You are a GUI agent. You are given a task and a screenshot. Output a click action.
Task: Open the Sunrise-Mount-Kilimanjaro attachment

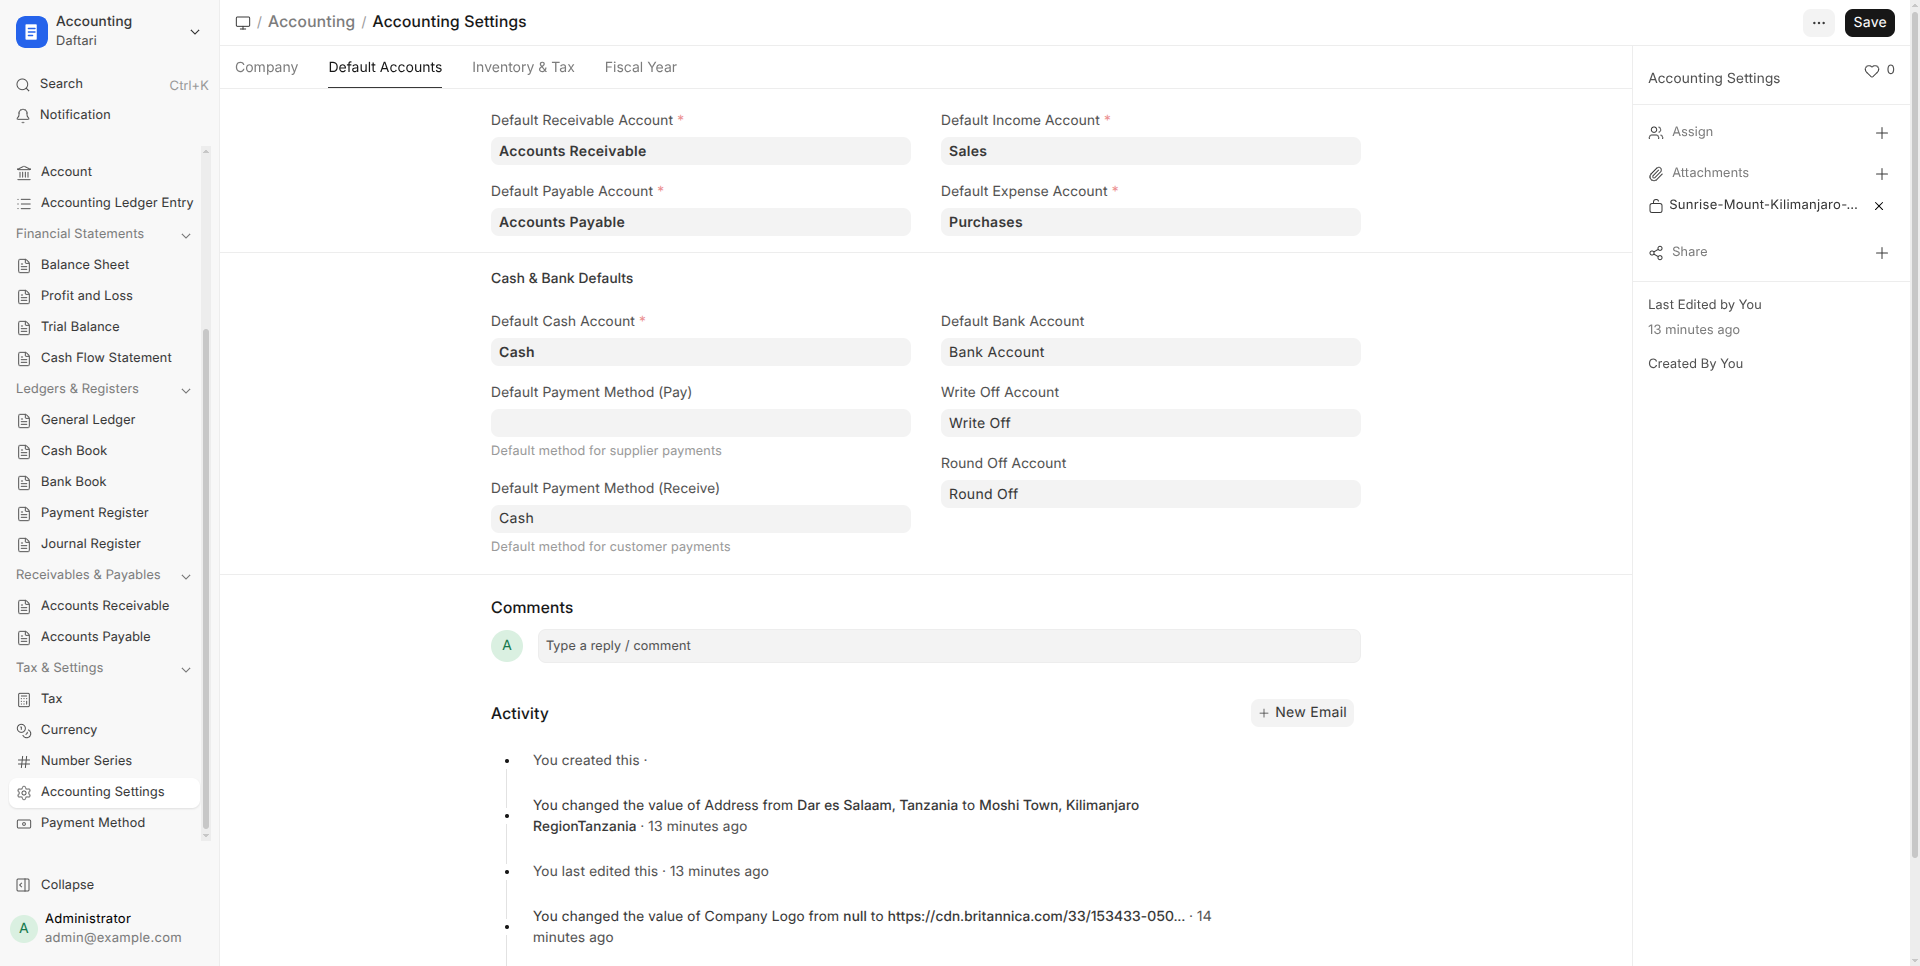tap(1762, 205)
